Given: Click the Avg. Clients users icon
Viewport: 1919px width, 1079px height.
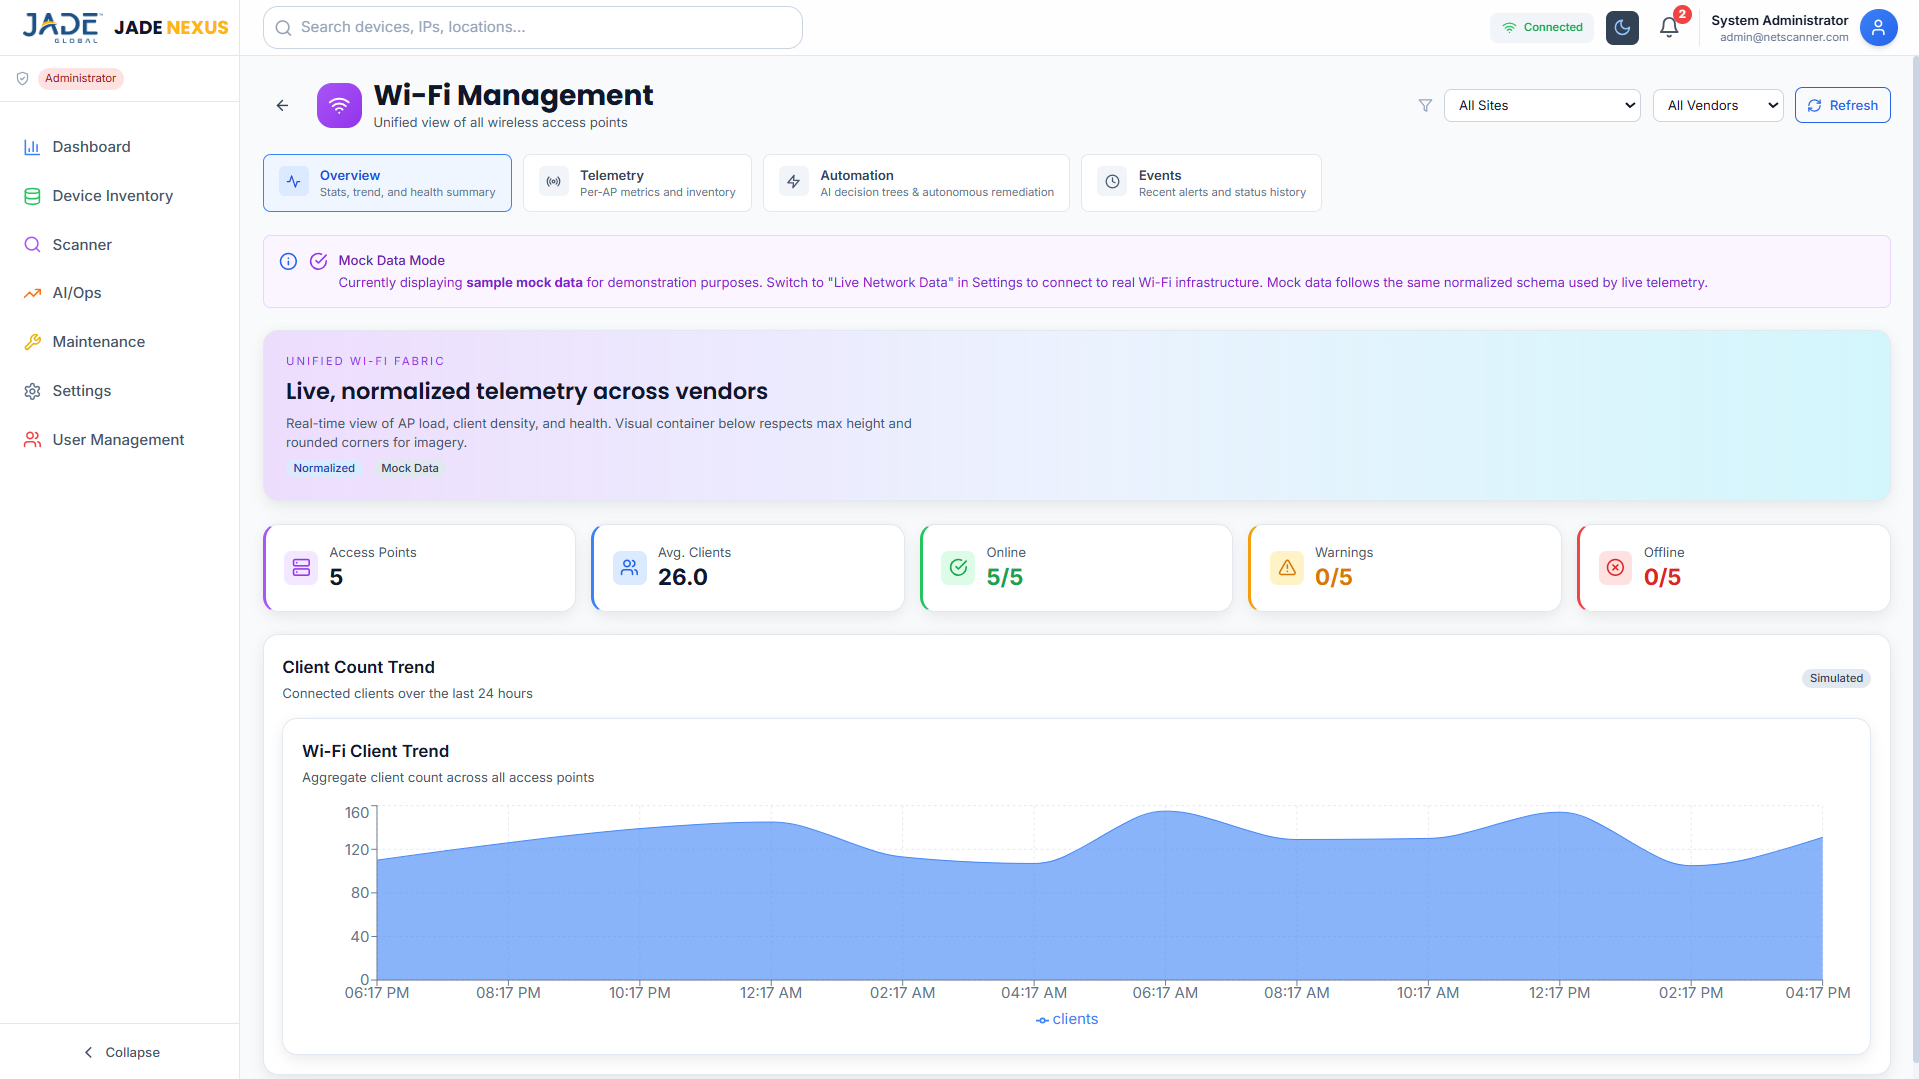Looking at the screenshot, I should click(629, 567).
